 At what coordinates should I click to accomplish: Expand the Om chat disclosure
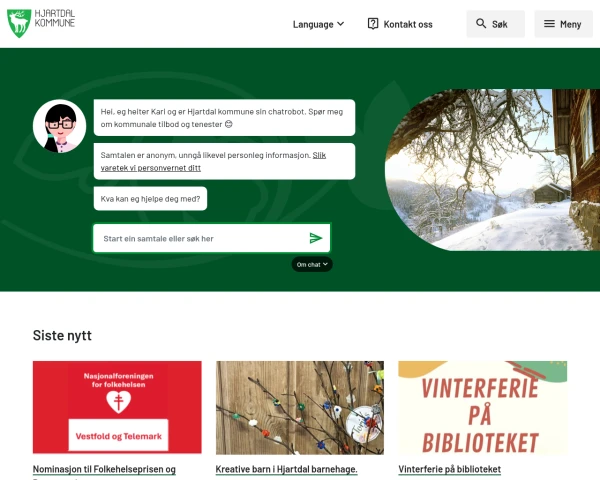point(312,264)
